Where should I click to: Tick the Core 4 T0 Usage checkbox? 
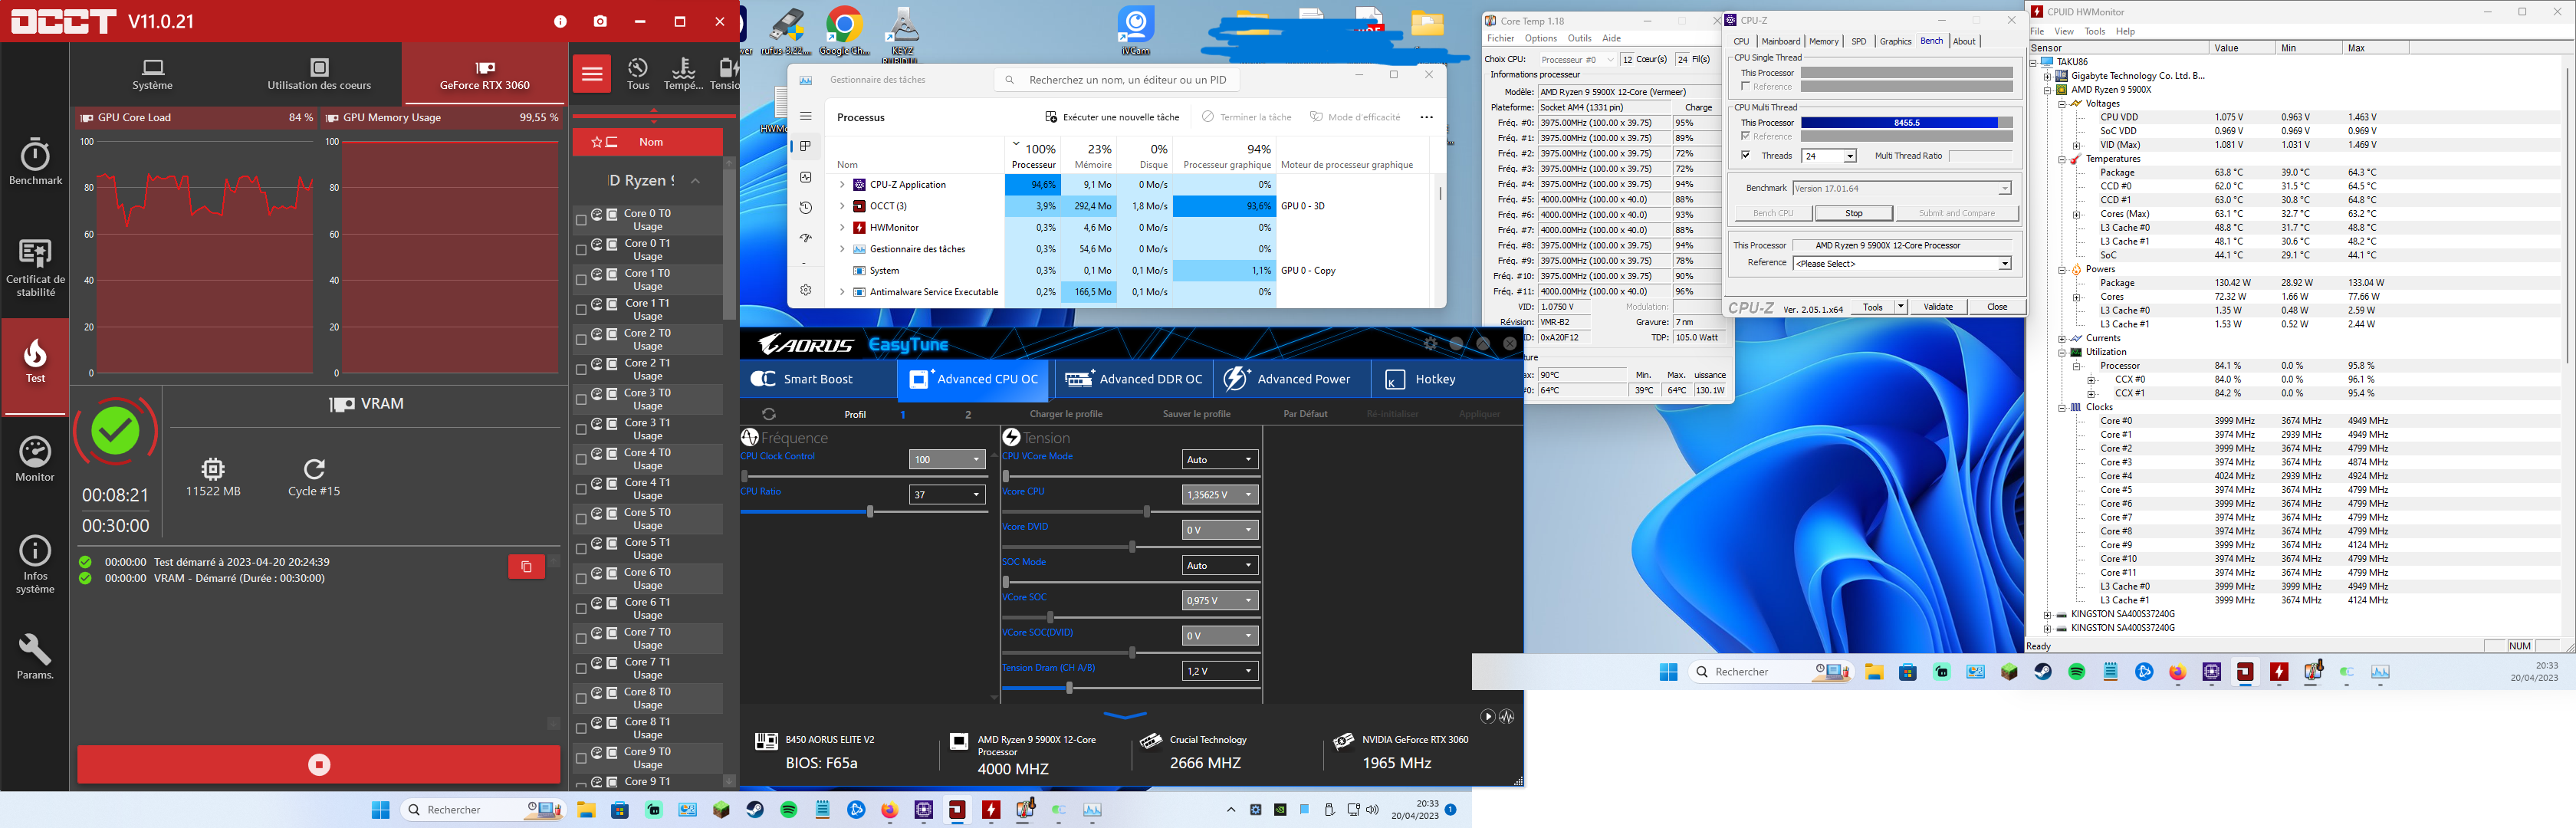click(x=581, y=460)
